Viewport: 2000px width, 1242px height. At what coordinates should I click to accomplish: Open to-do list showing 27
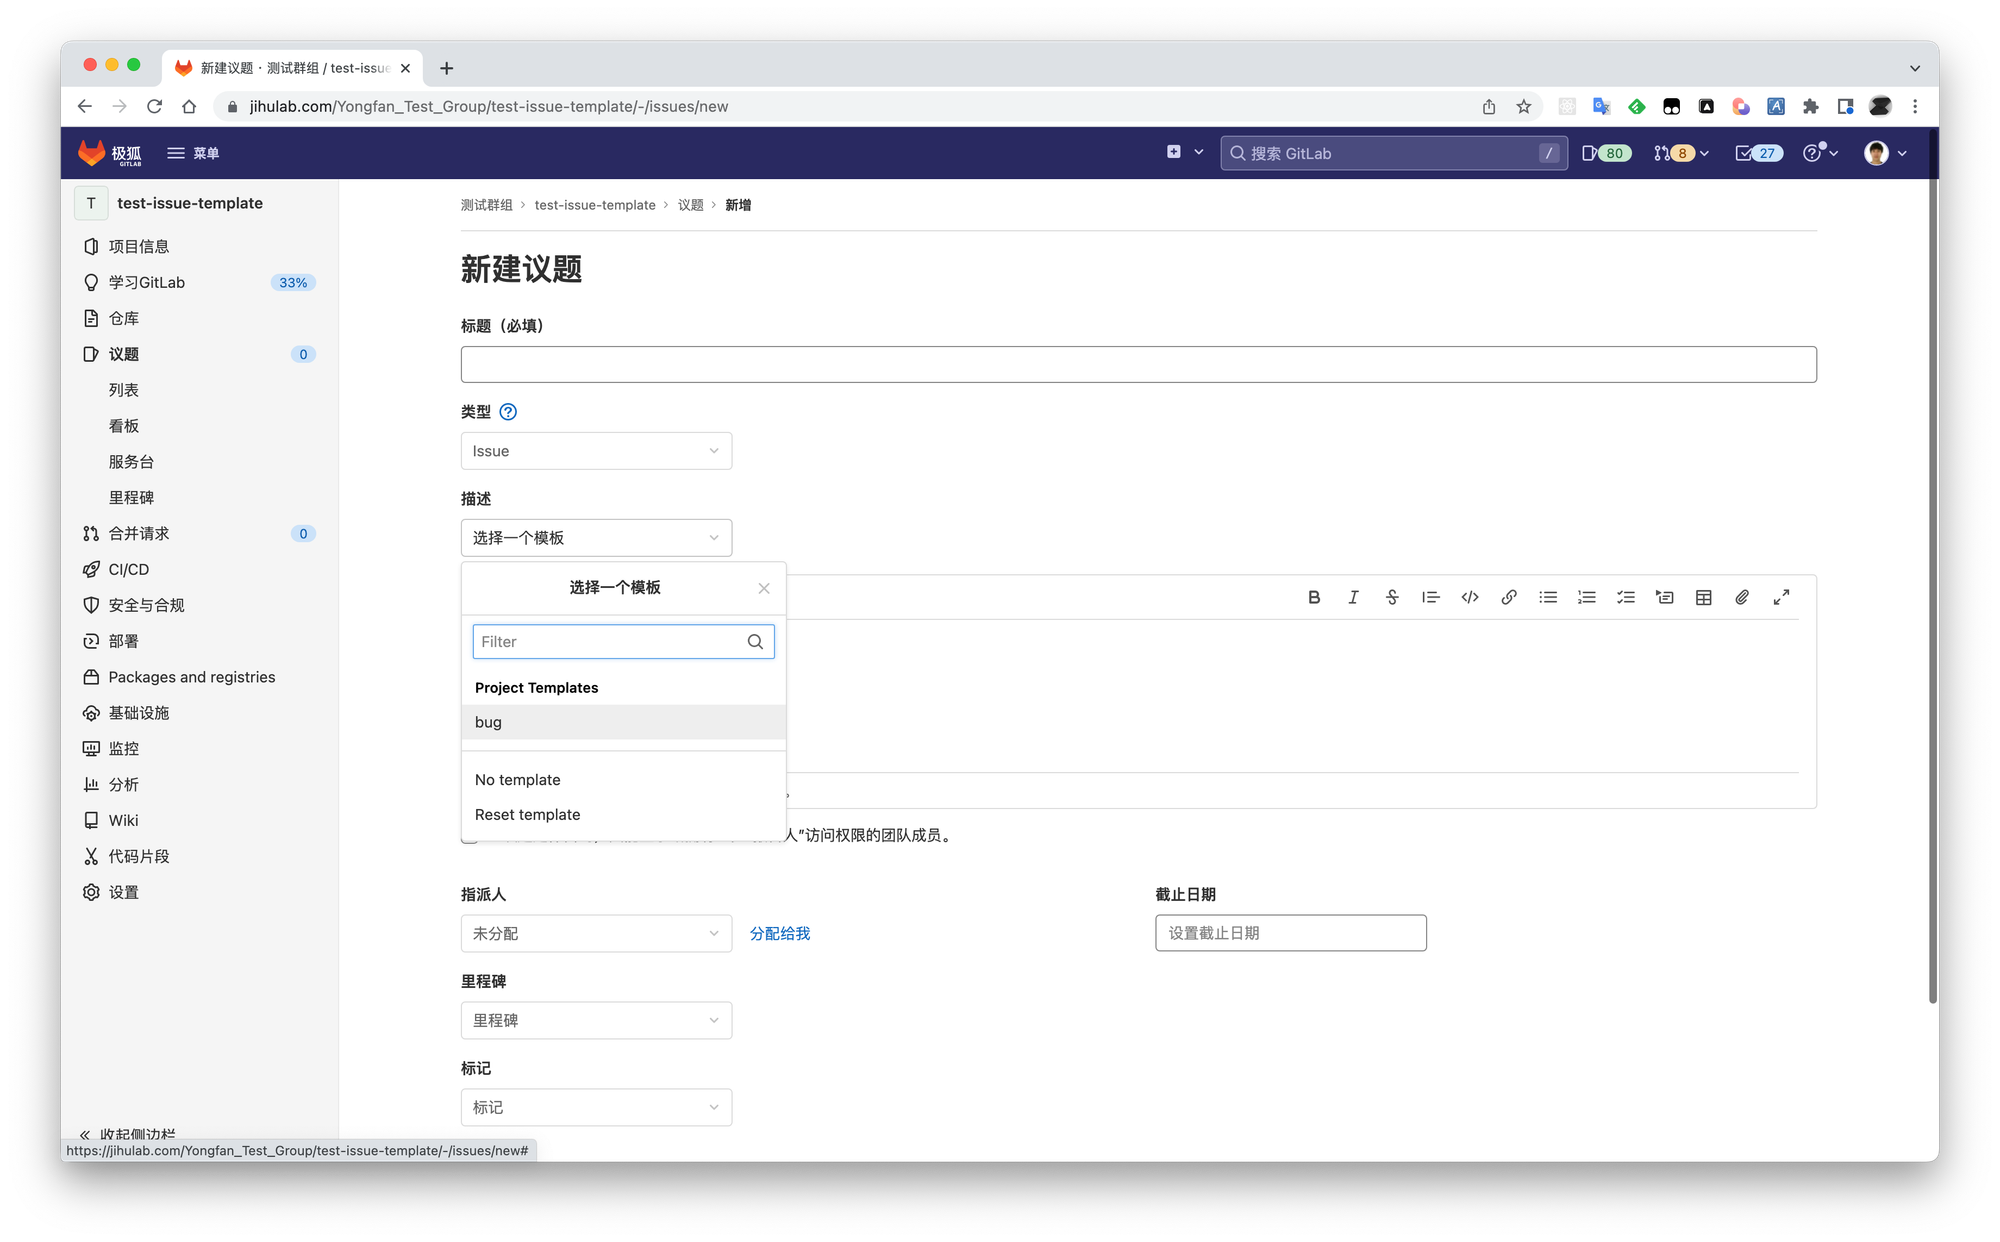(x=1759, y=153)
